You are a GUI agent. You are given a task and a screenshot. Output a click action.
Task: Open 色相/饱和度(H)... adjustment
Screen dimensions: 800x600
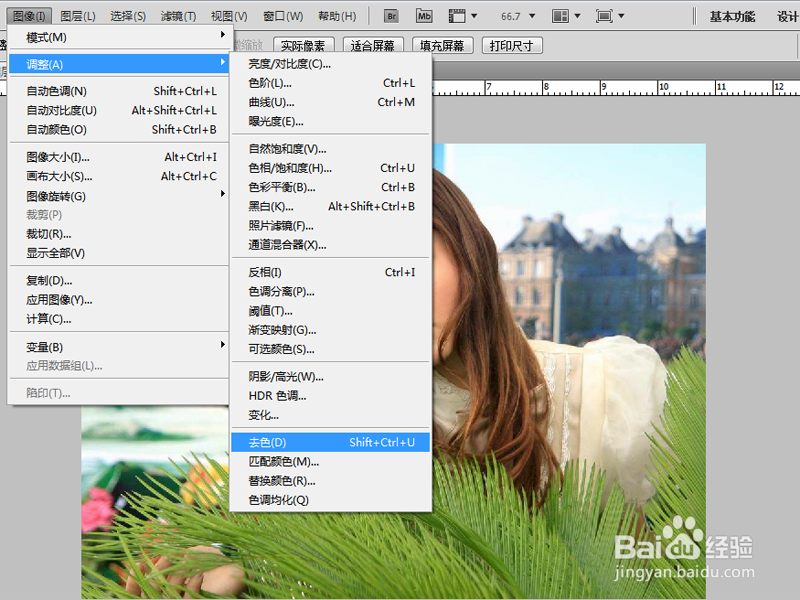(331, 168)
